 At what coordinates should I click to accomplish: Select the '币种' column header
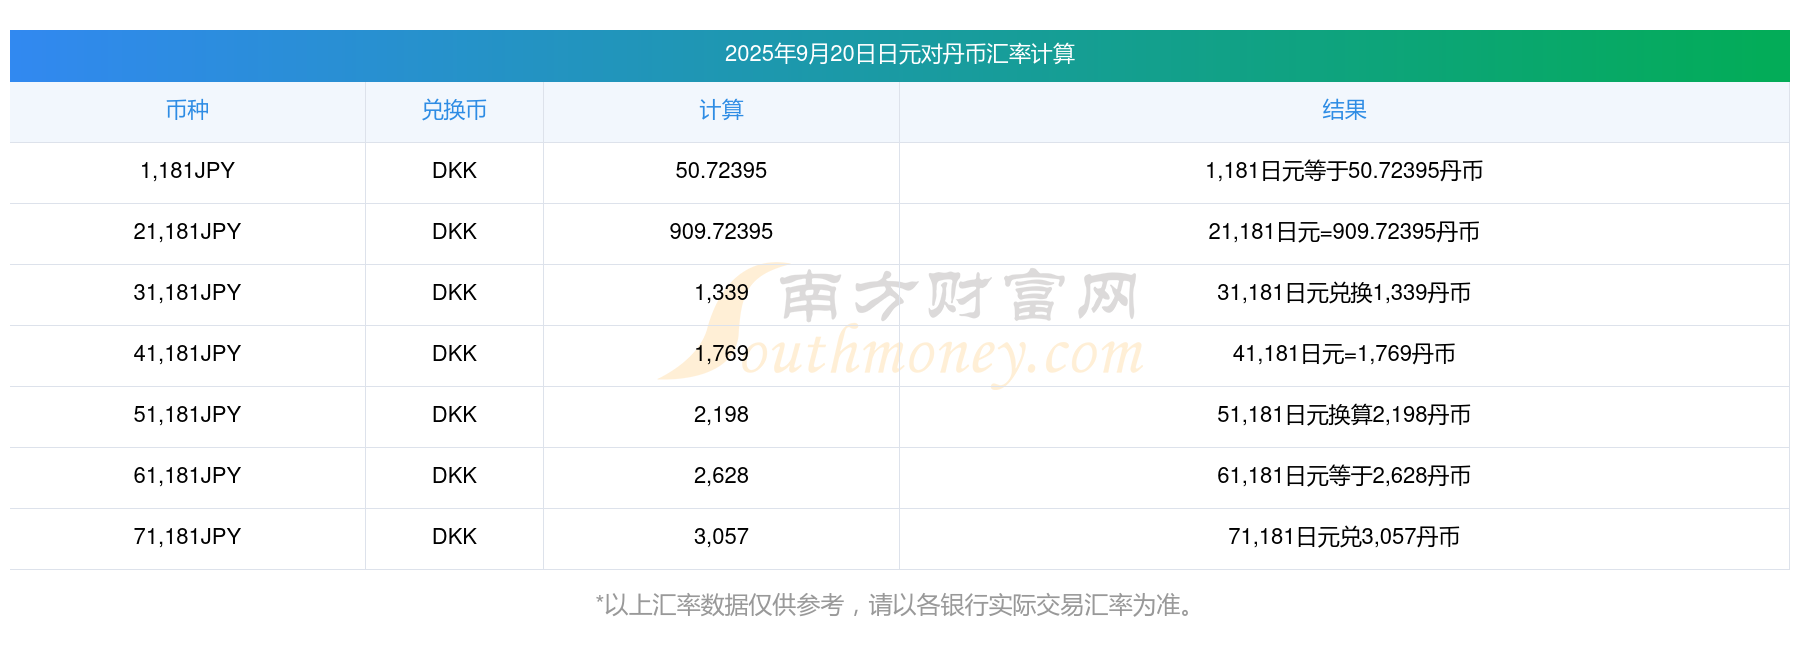click(x=187, y=110)
